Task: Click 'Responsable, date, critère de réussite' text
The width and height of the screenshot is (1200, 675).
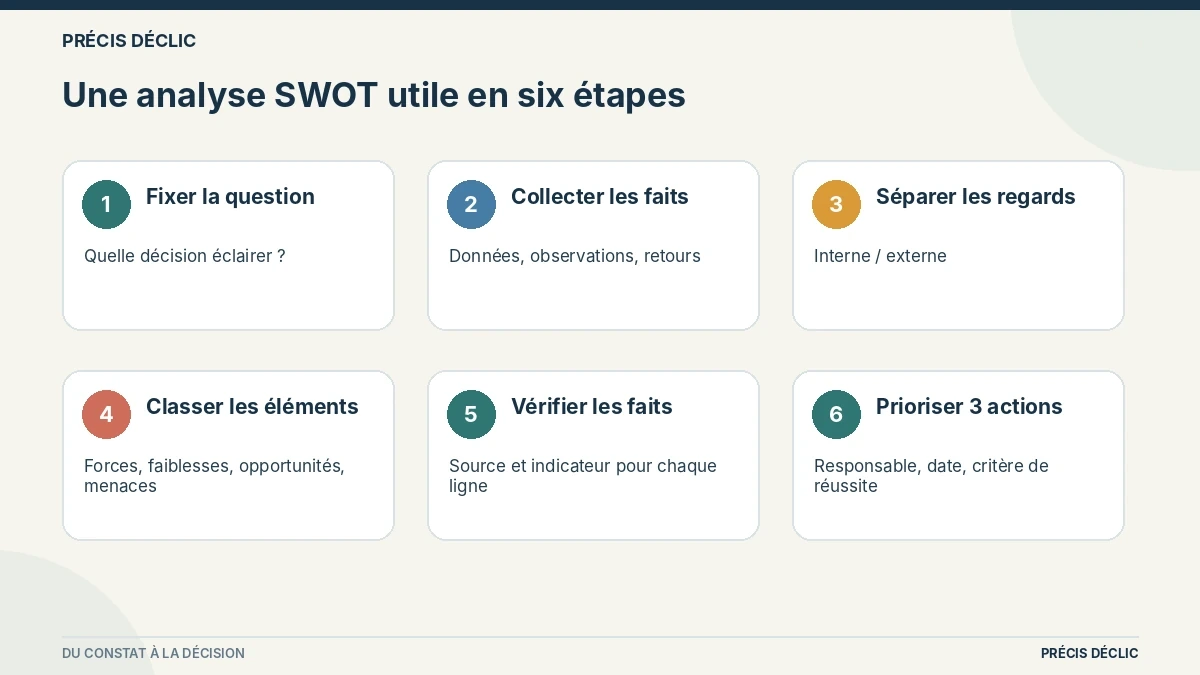Action: click(931, 476)
